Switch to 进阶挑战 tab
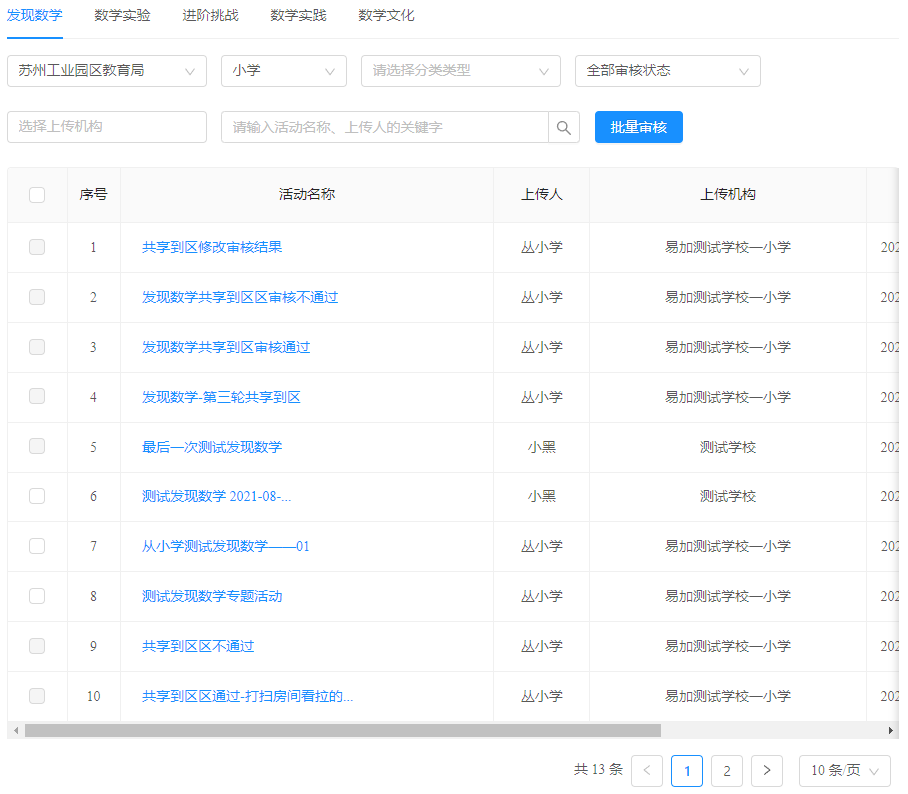908x794 pixels. [210, 15]
